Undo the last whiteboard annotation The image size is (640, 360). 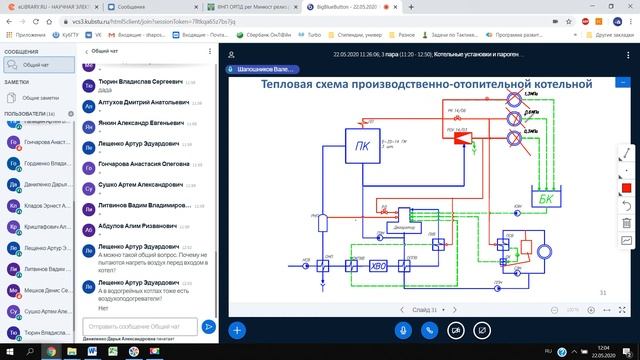tap(626, 205)
